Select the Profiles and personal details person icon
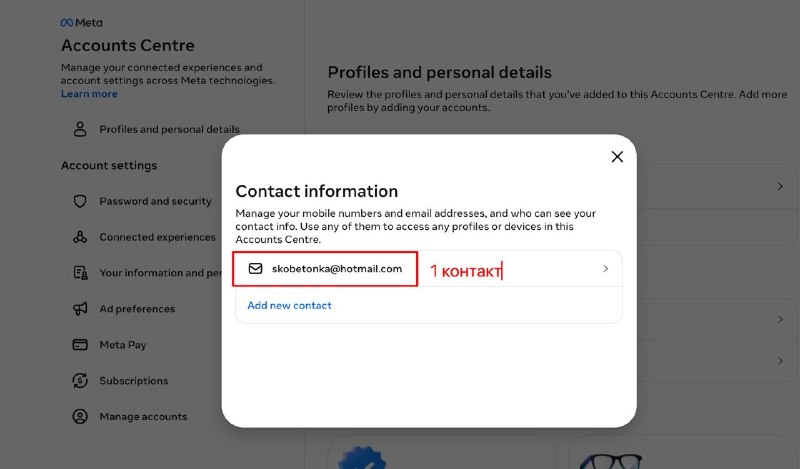 (80, 129)
